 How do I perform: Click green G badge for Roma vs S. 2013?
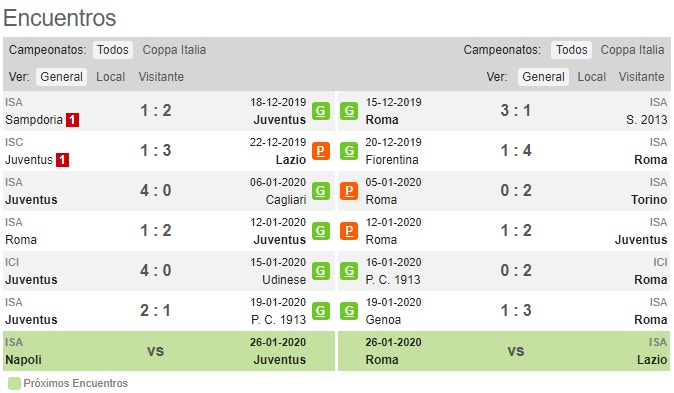(349, 111)
